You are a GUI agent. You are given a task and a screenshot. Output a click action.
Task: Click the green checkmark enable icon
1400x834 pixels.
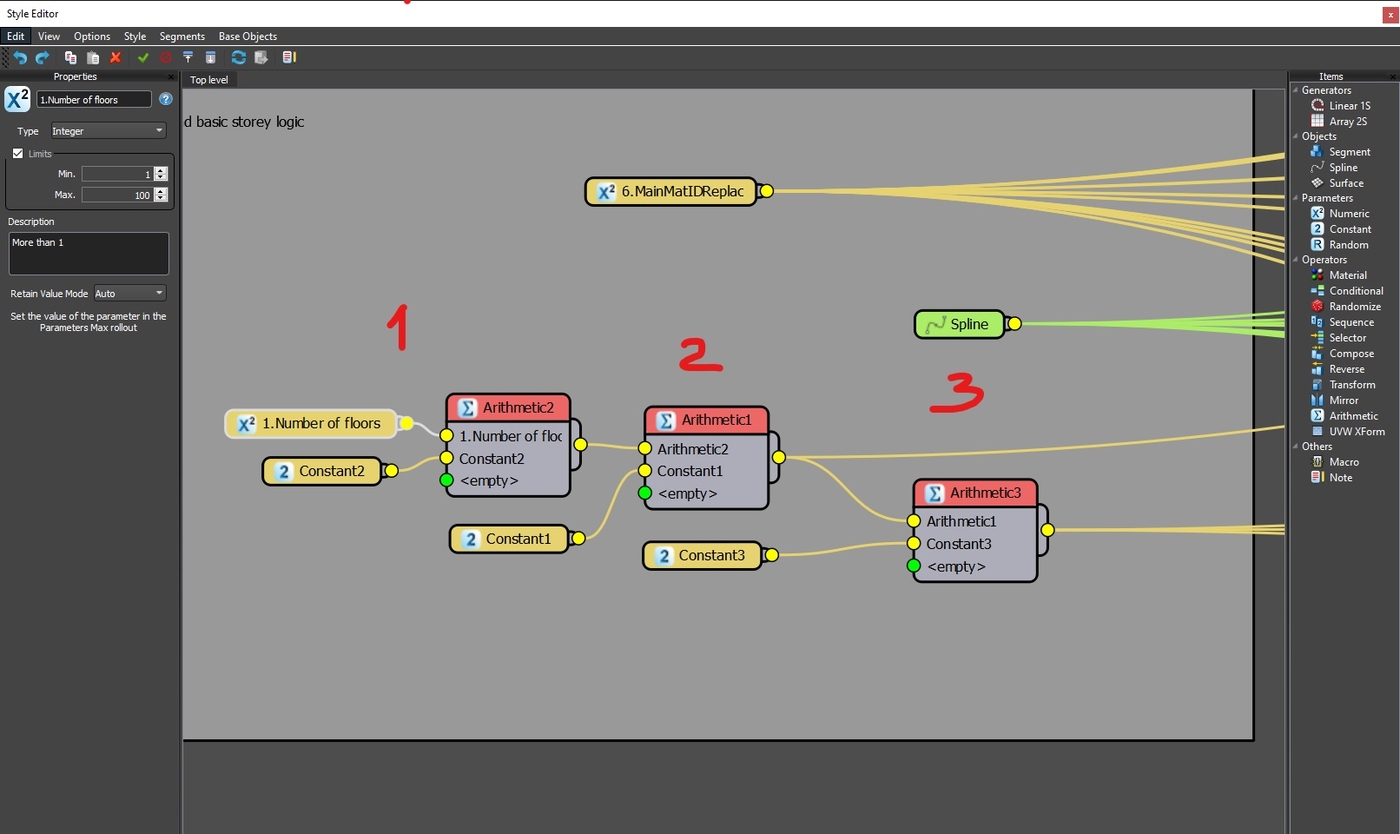143,58
